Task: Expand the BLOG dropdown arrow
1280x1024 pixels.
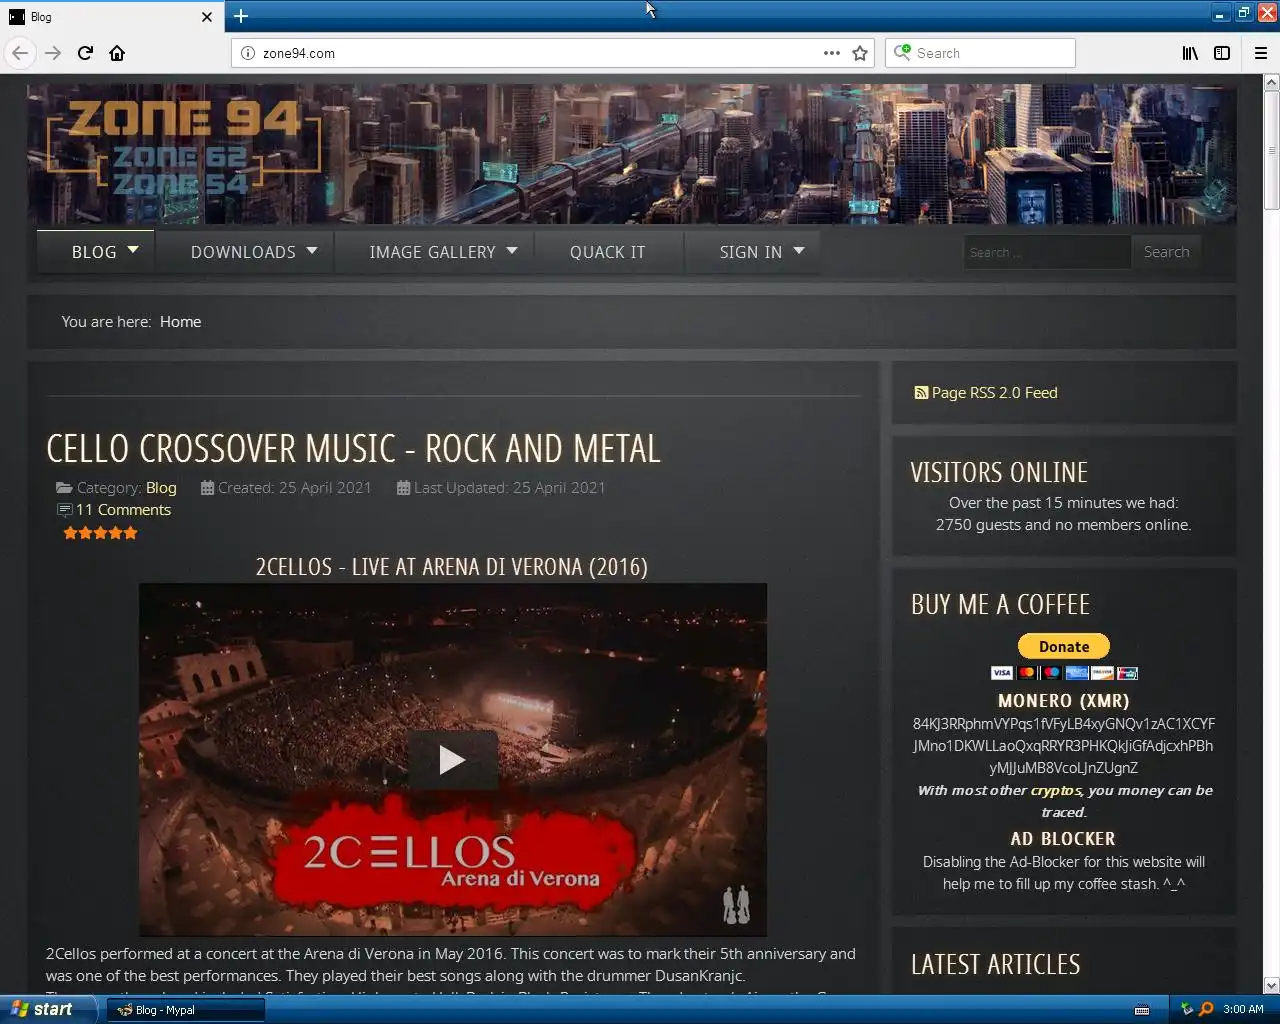Action: [133, 250]
